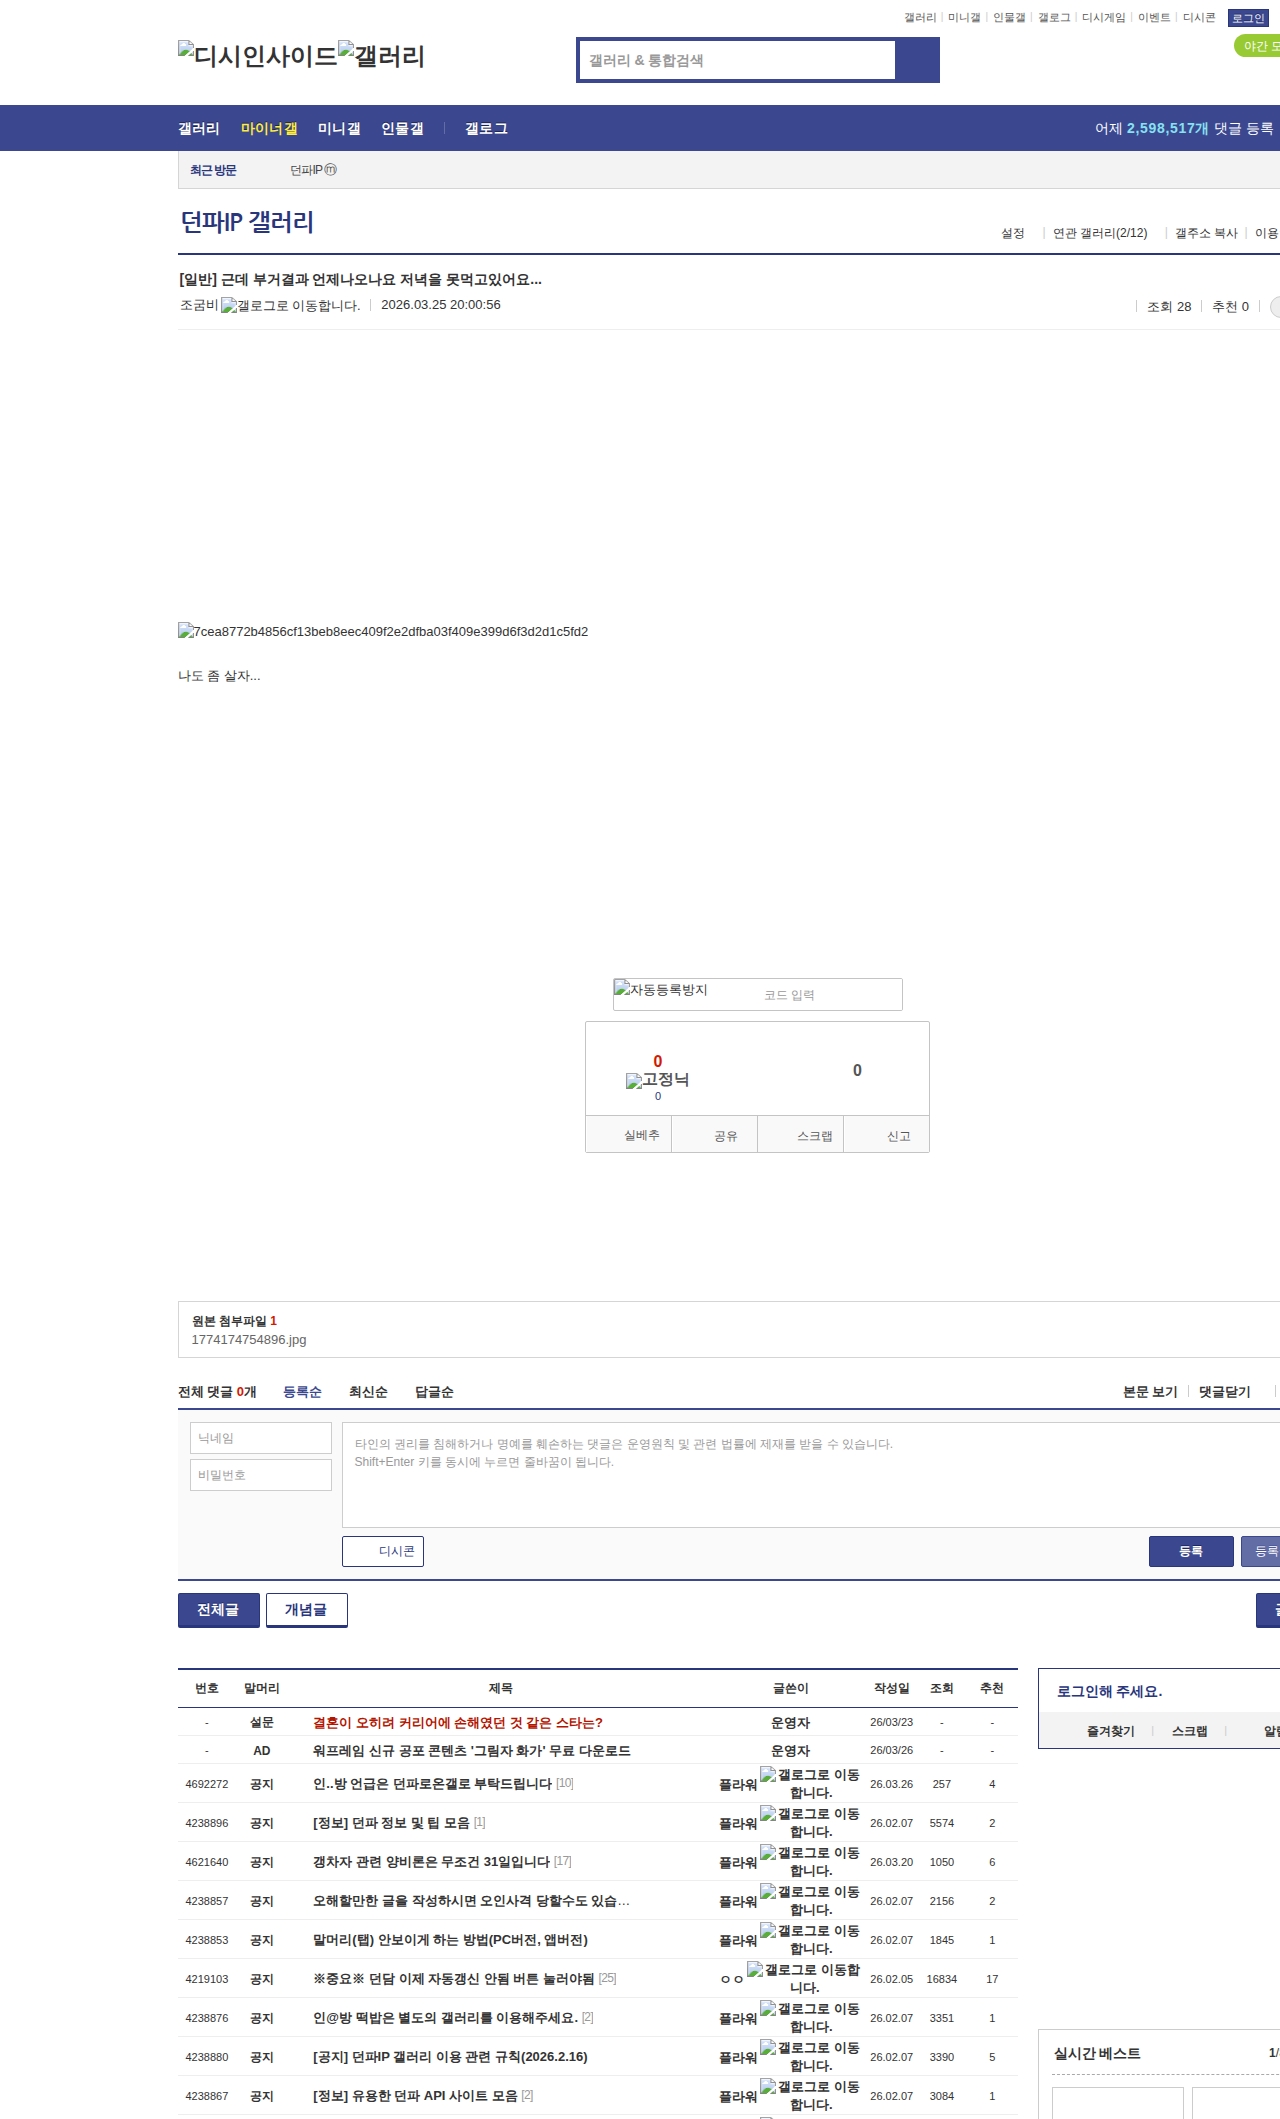Click the 고정닉 upvote icon
Image resolution: width=1280 pixels, height=2119 pixels.
[x=657, y=1080]
